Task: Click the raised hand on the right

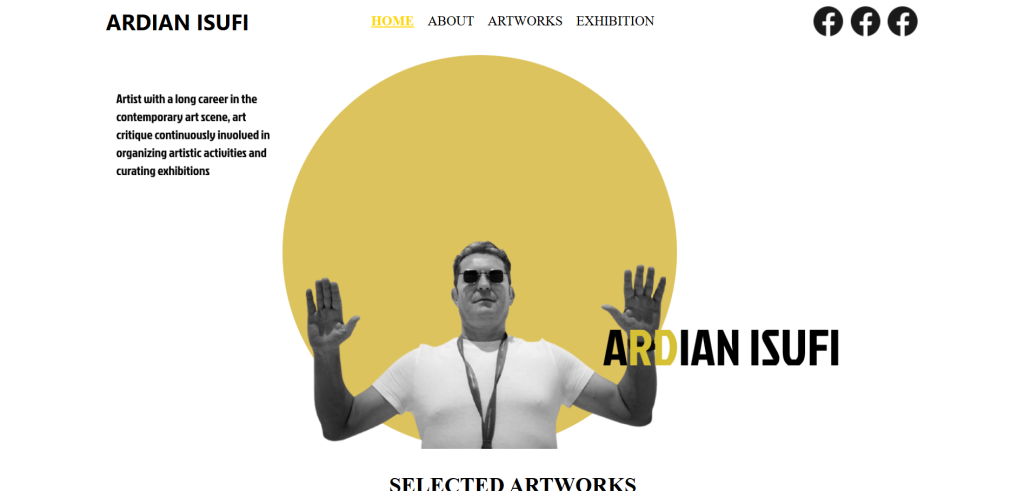Action: (637, 299)
